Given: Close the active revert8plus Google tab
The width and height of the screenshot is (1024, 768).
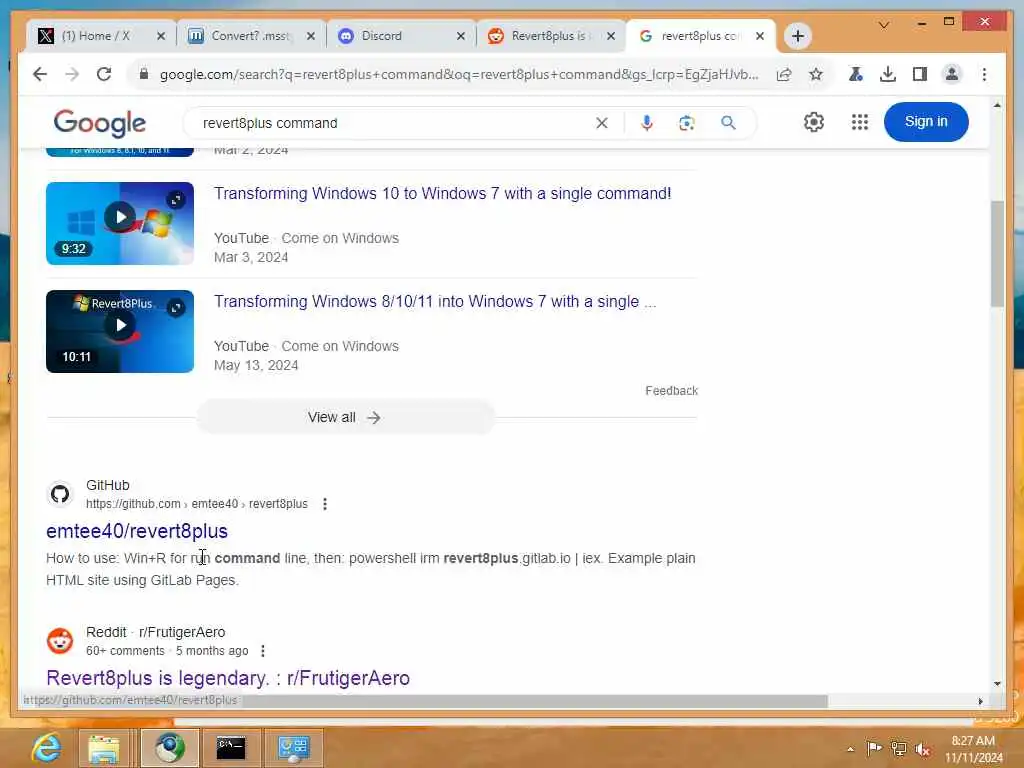Looking at the screenshot, I should point(760,36).
